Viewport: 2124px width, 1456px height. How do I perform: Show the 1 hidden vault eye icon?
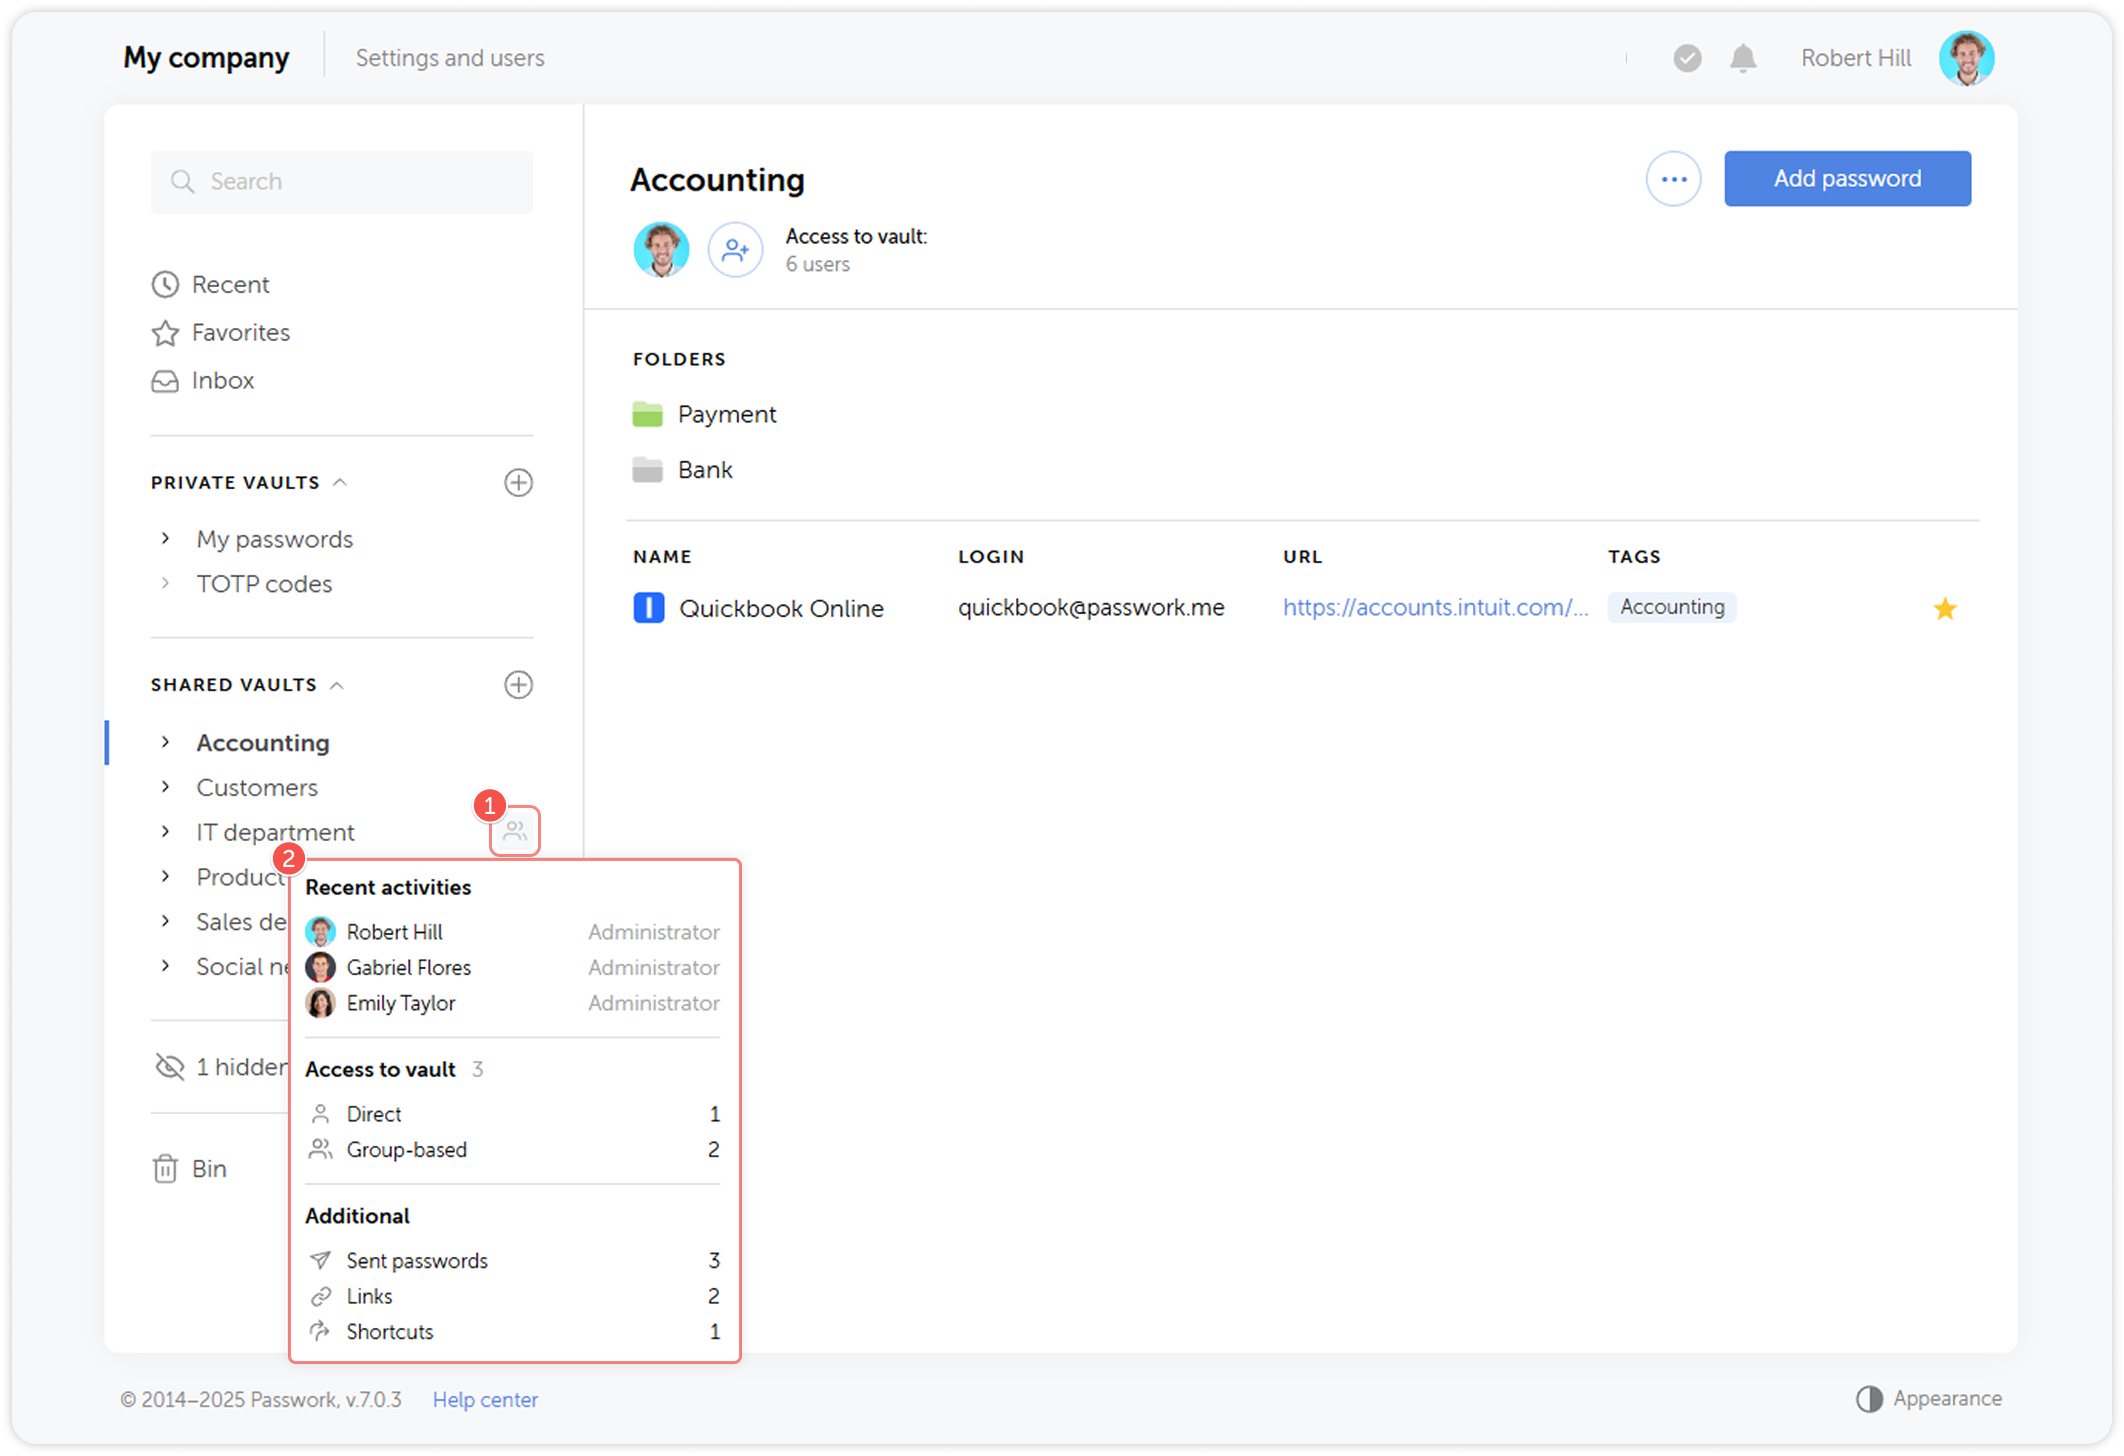point(170,1067)
